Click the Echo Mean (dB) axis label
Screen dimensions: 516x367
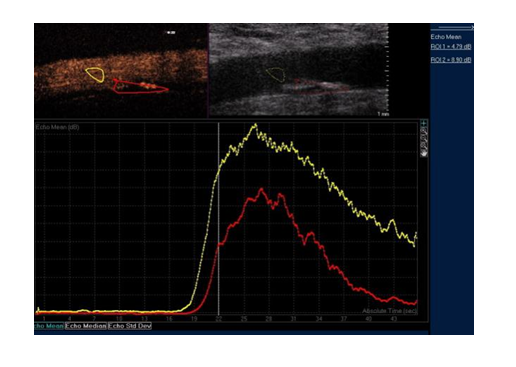(58, 127)
